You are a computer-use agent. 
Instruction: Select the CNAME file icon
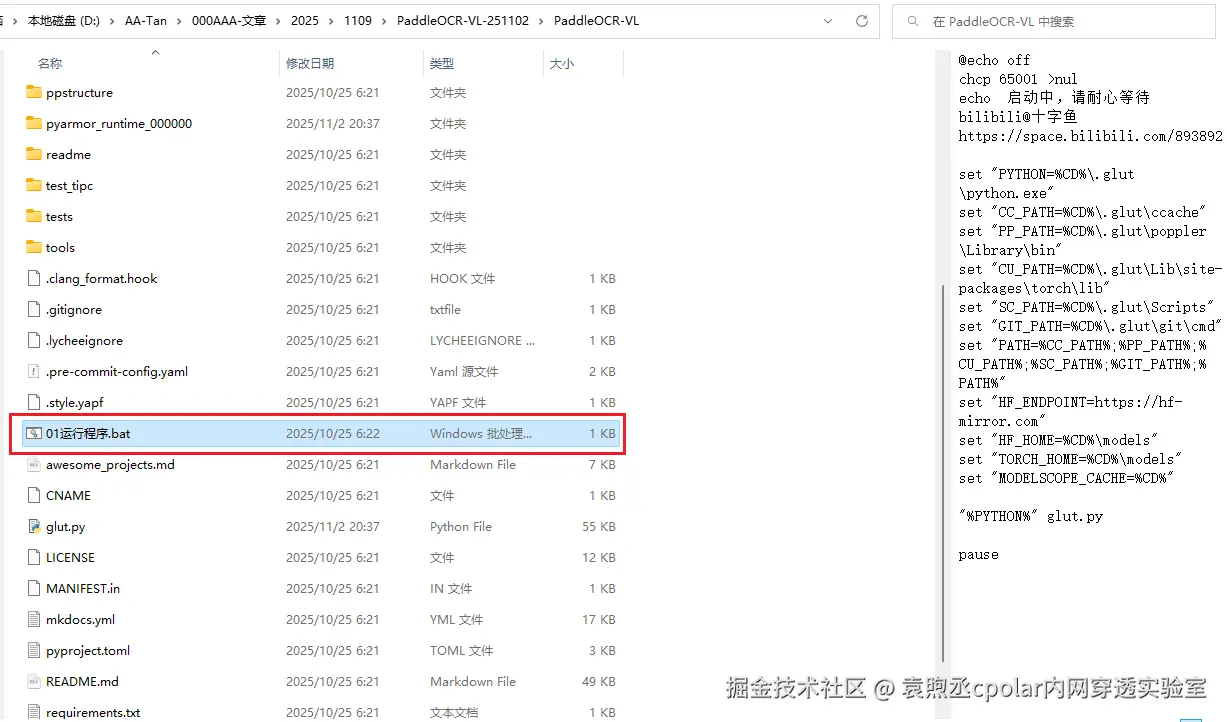tap(34, 496)
